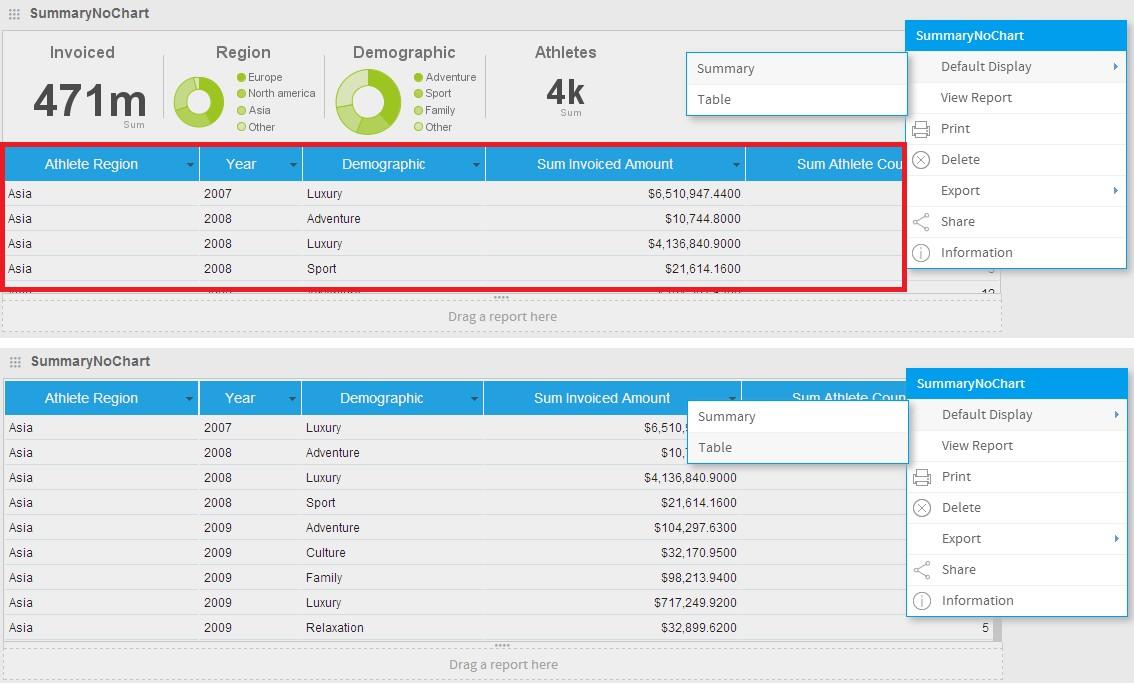
Task: Expand Export submenu arrow in upper menu
Action: click(x=1116, y=191)
